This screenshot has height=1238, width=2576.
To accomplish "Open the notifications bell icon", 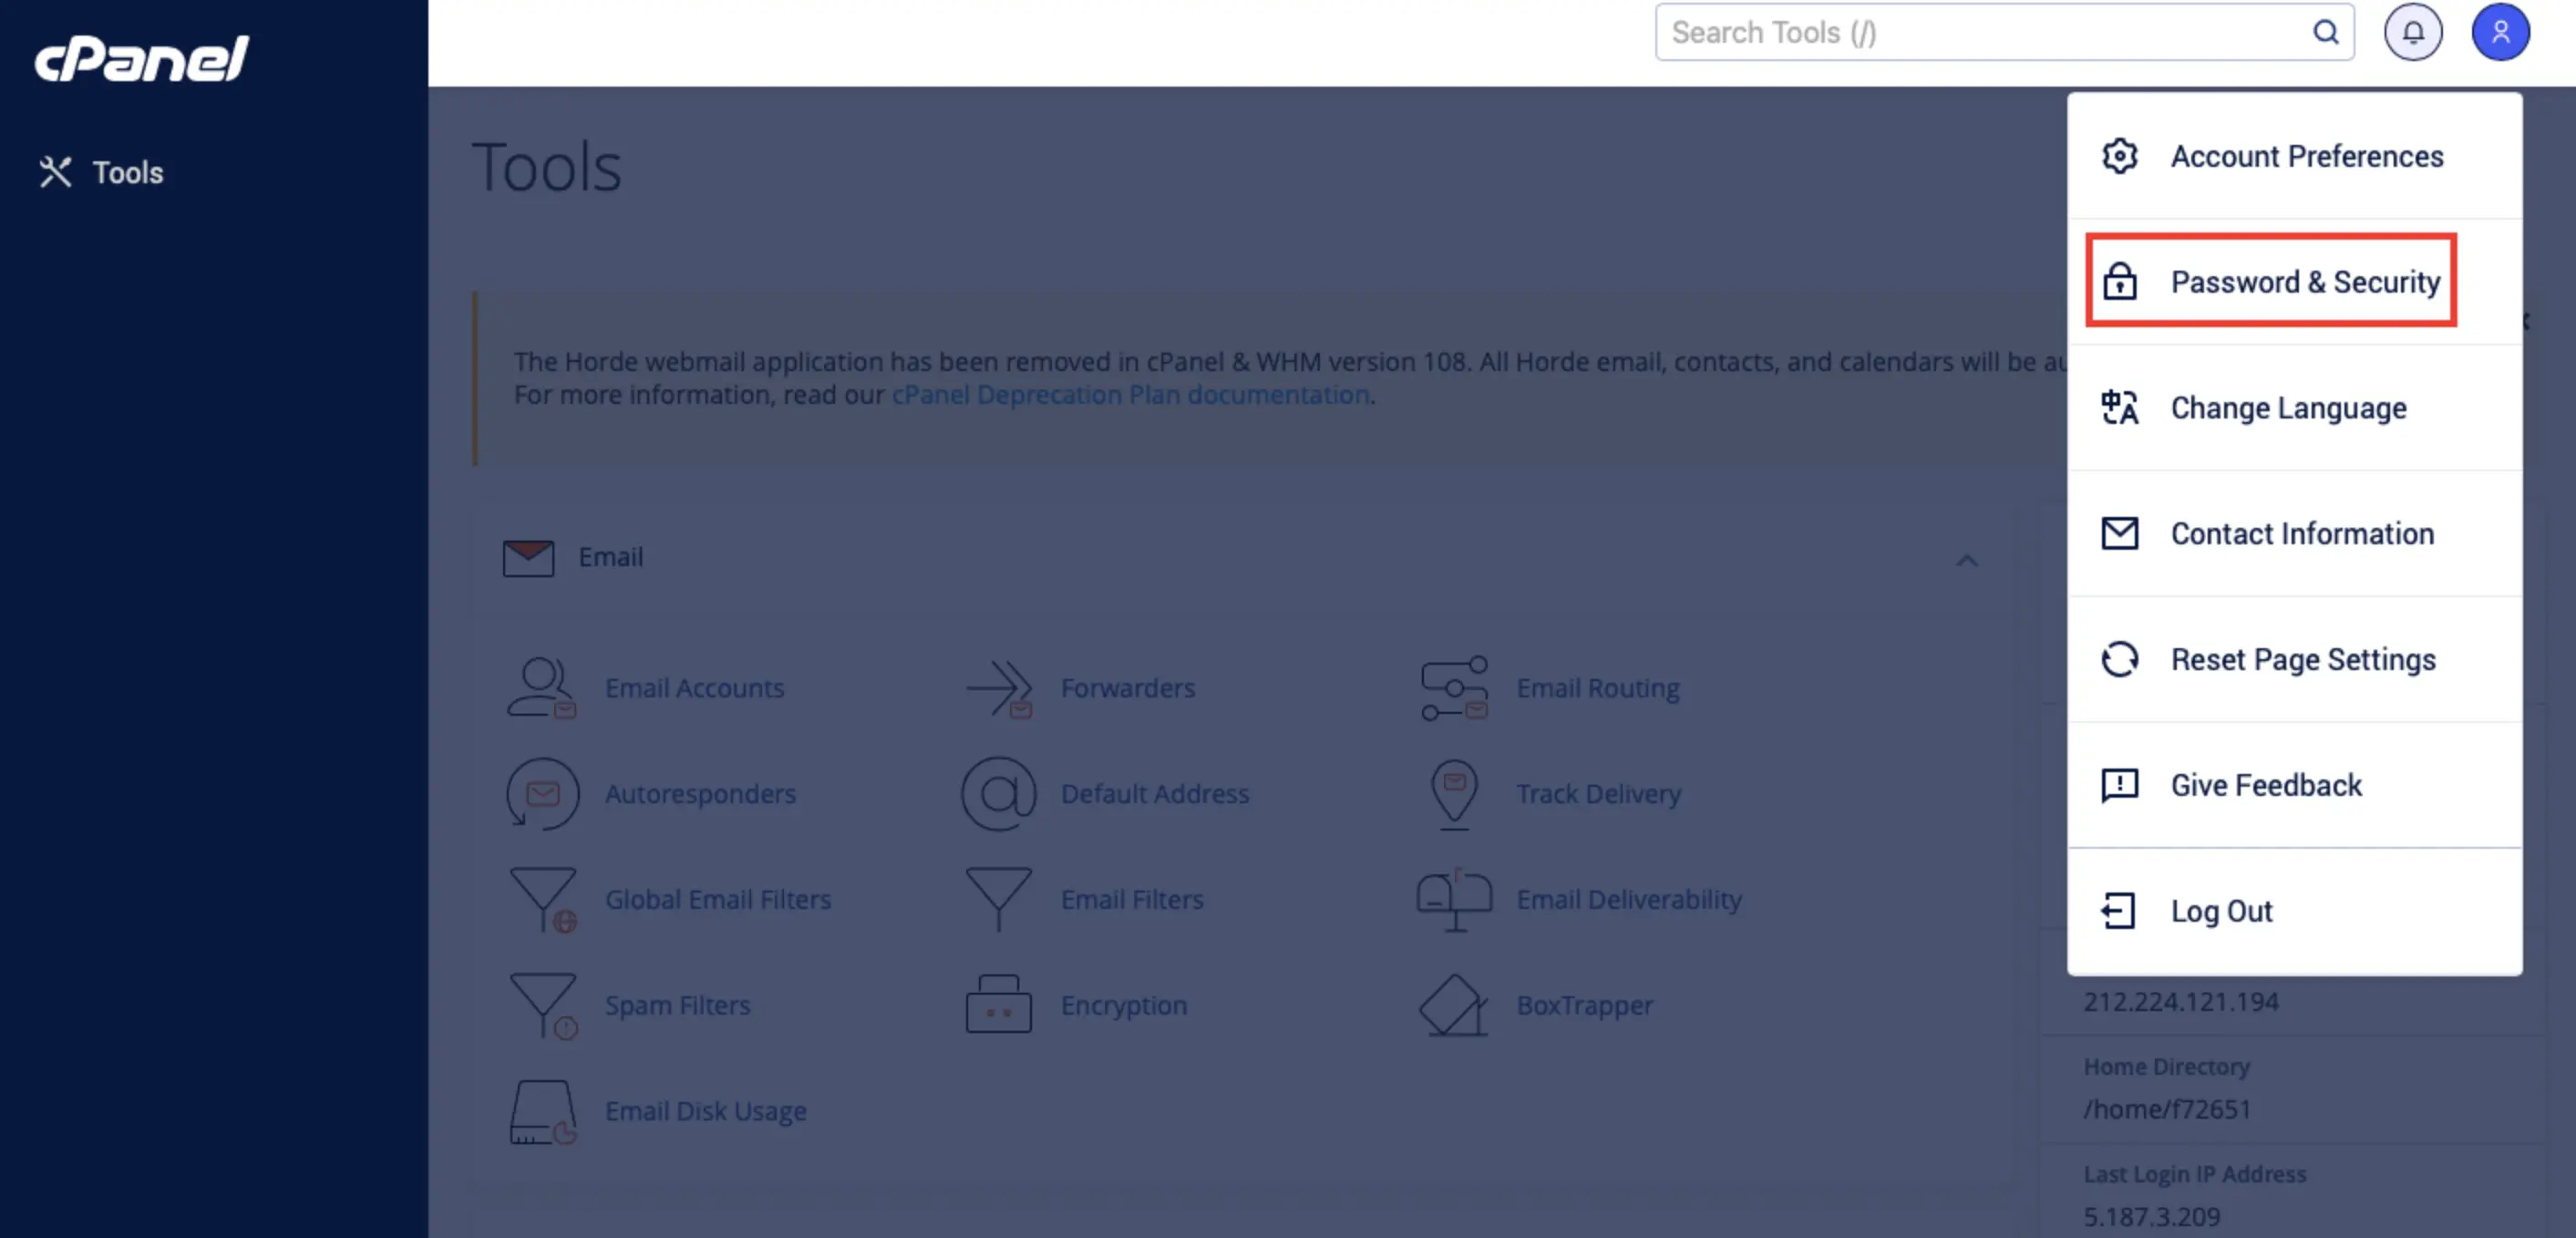I will (x=2413, y=32).
